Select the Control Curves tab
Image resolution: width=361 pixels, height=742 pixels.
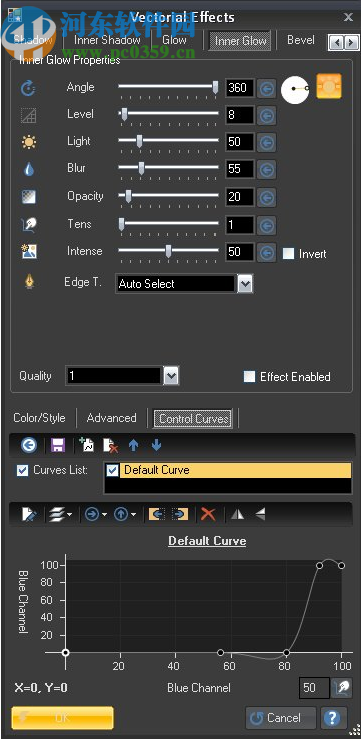point(193,419)
